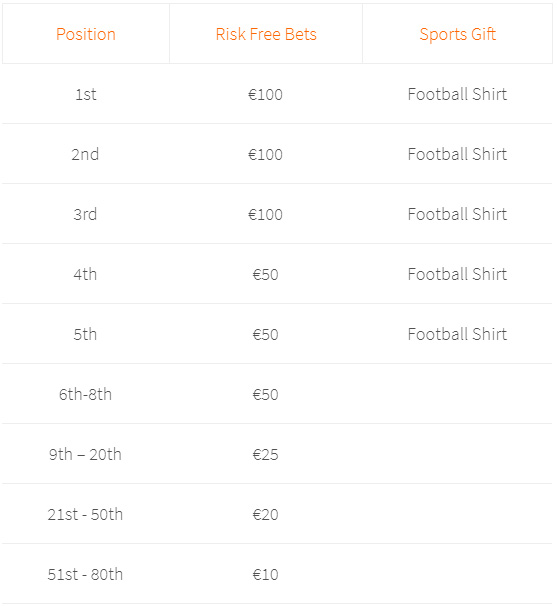Click Football Shirt in the 3rd row
557x606 pixels.
point(457,214)
